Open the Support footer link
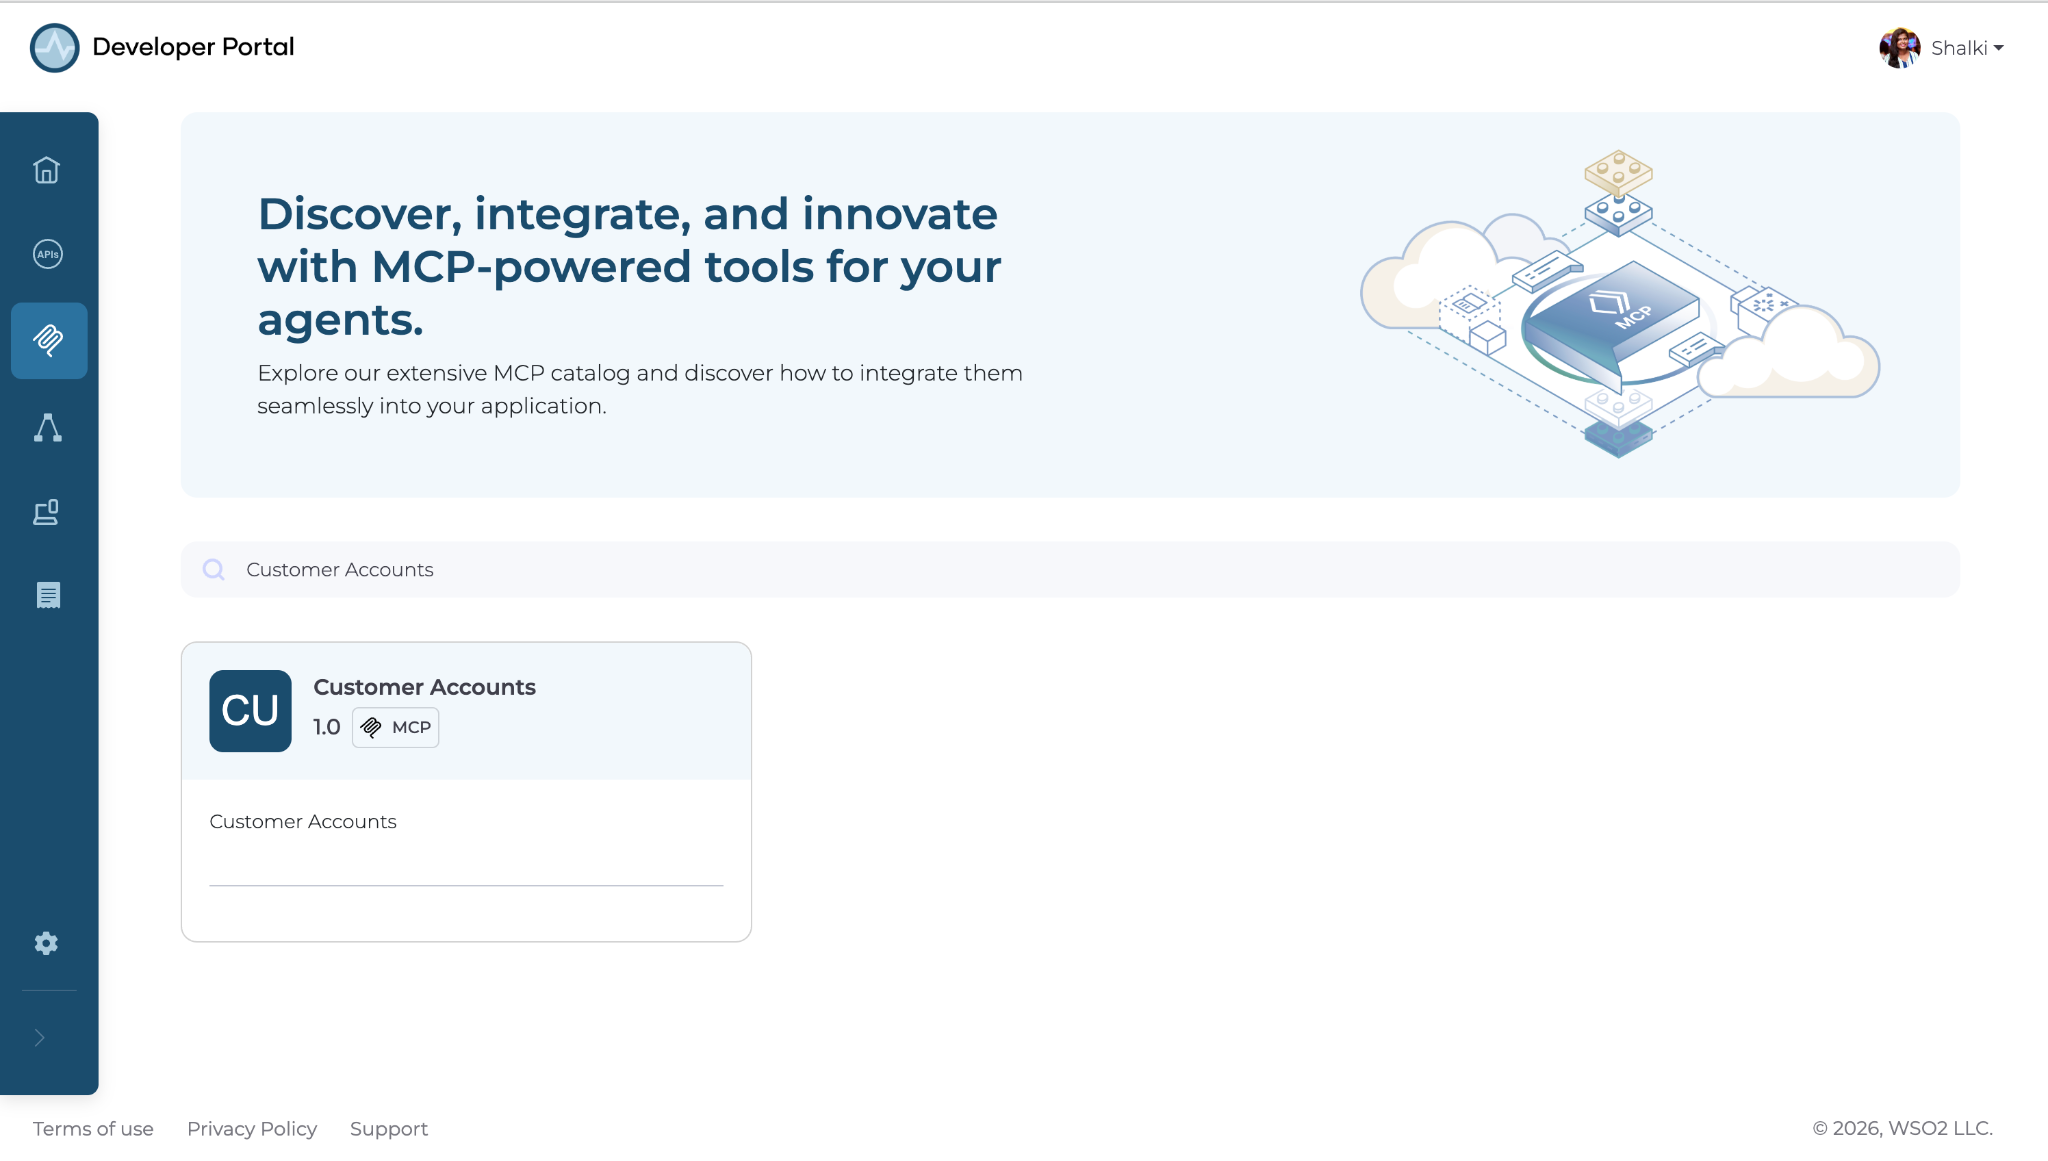The image size is (2048, 1161). [x=389, y=1129]
